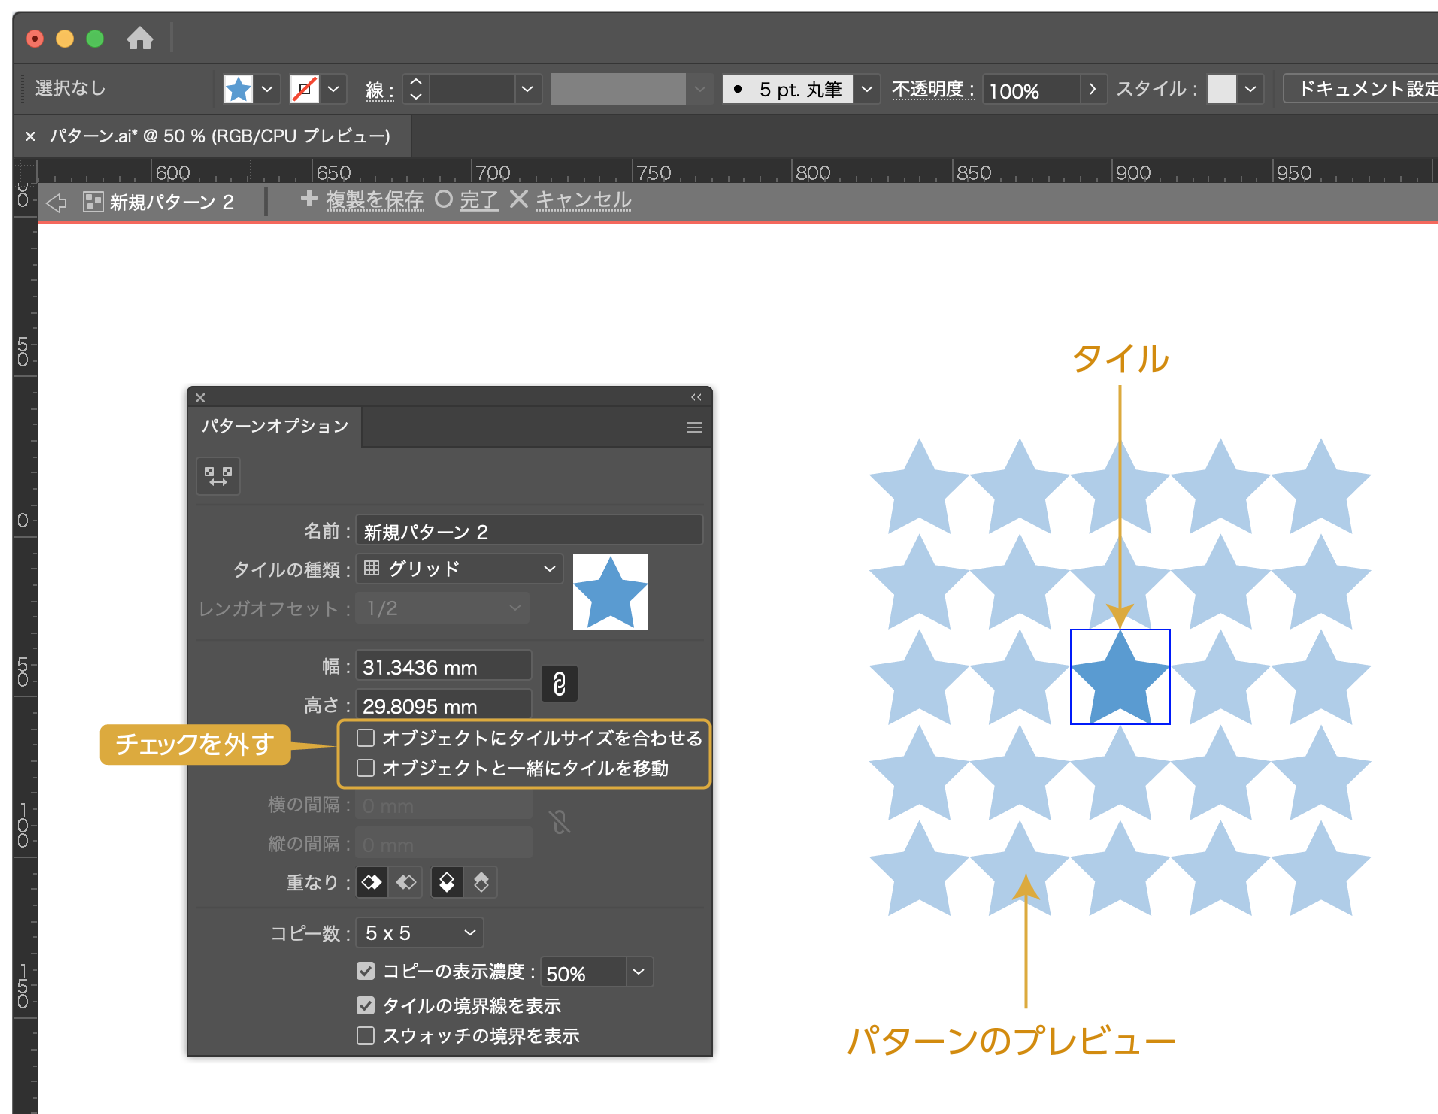Image resolution: width=1438 pixels, height=1114 pixels.
Task: Open the タイルの種類 グリッド dropdown
Action: click(x=459, y=569)
